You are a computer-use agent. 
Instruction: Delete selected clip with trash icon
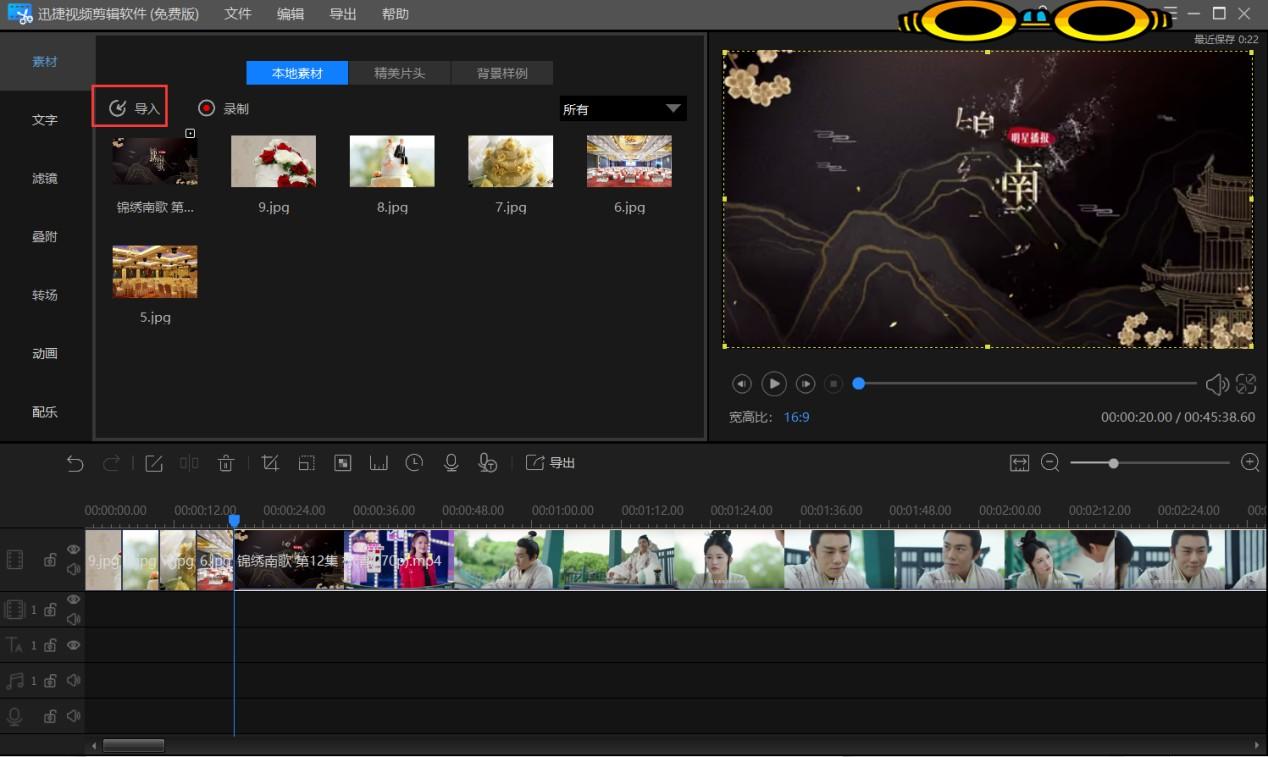[x=226, y=463]
